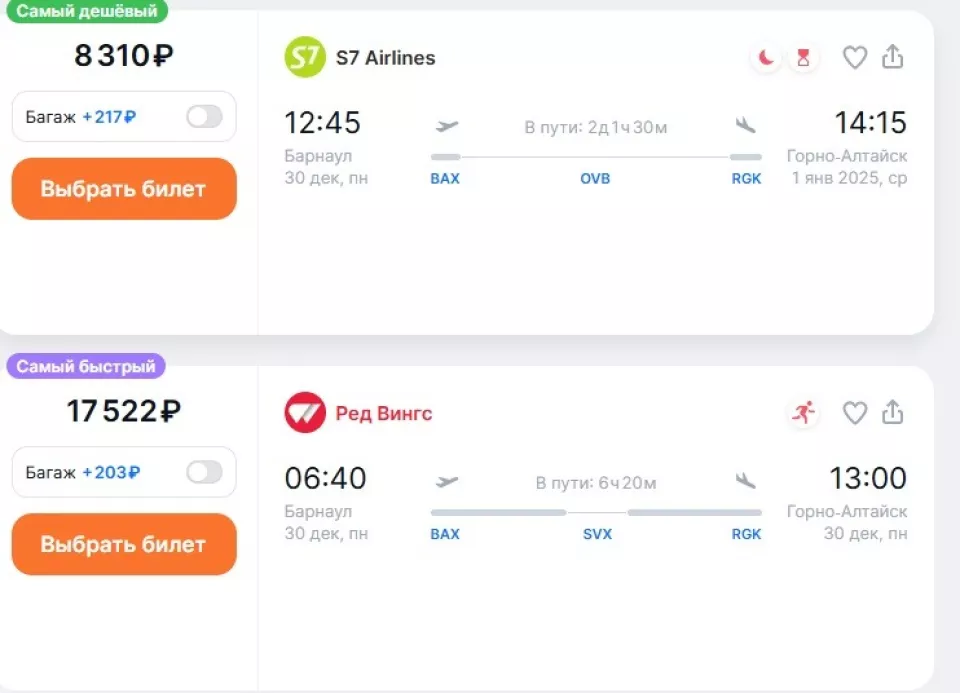The height and width of the screenshot is (693, 960).
Task: Share the Red Wings ticket
Action: pos(893,413)
